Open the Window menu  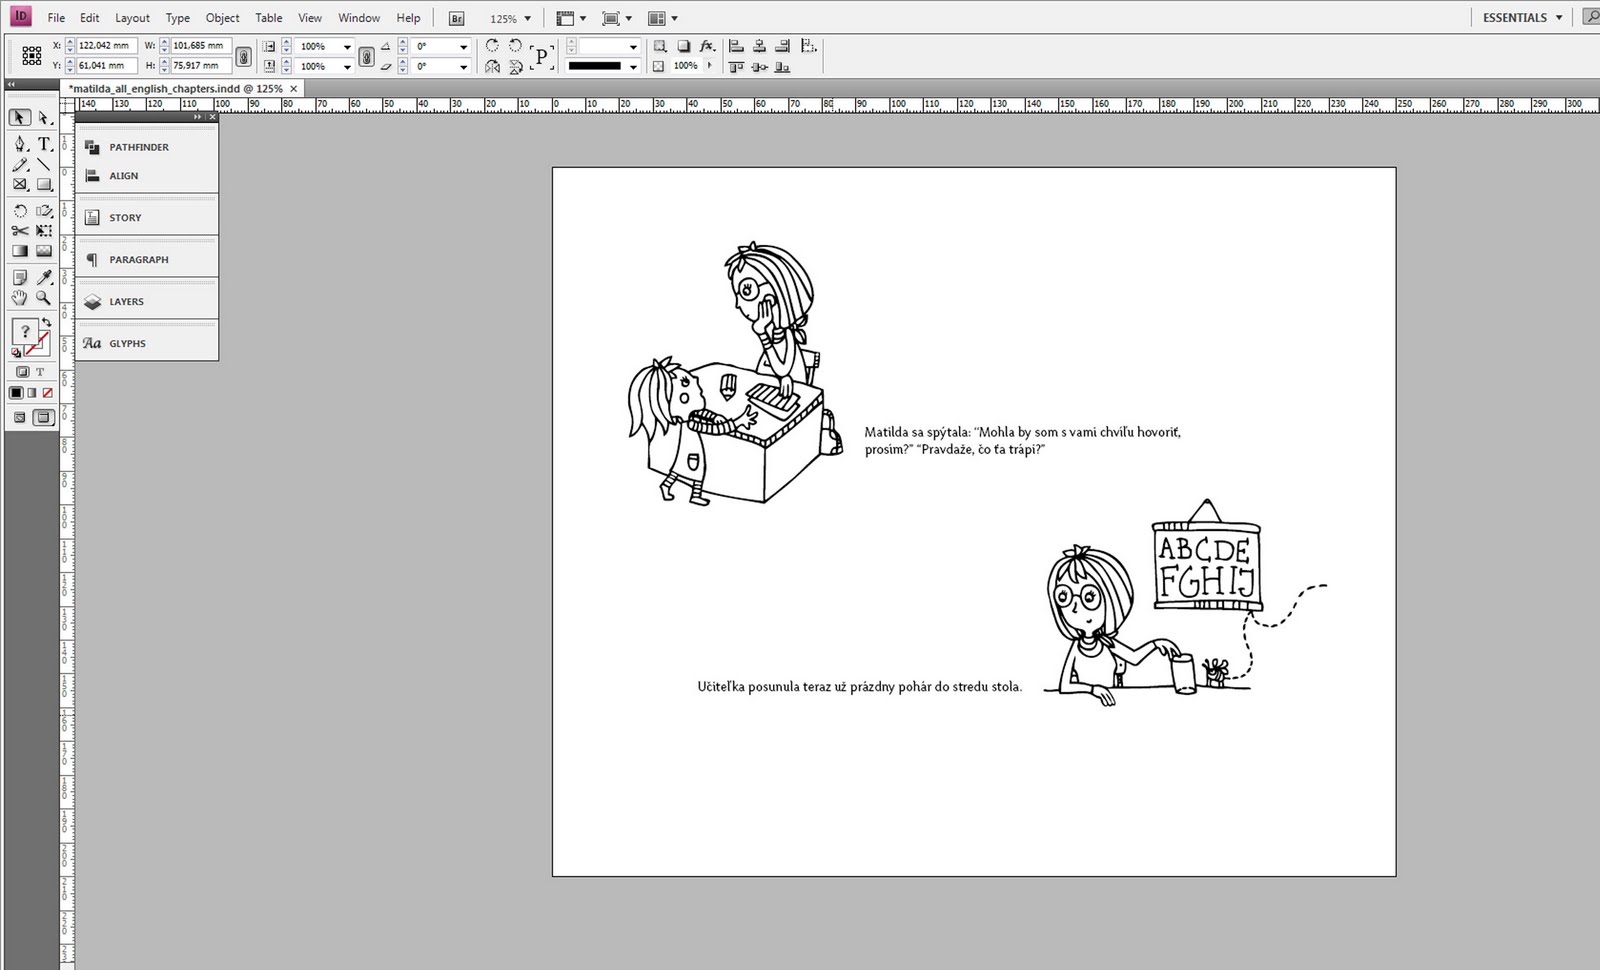click(359, 18)
